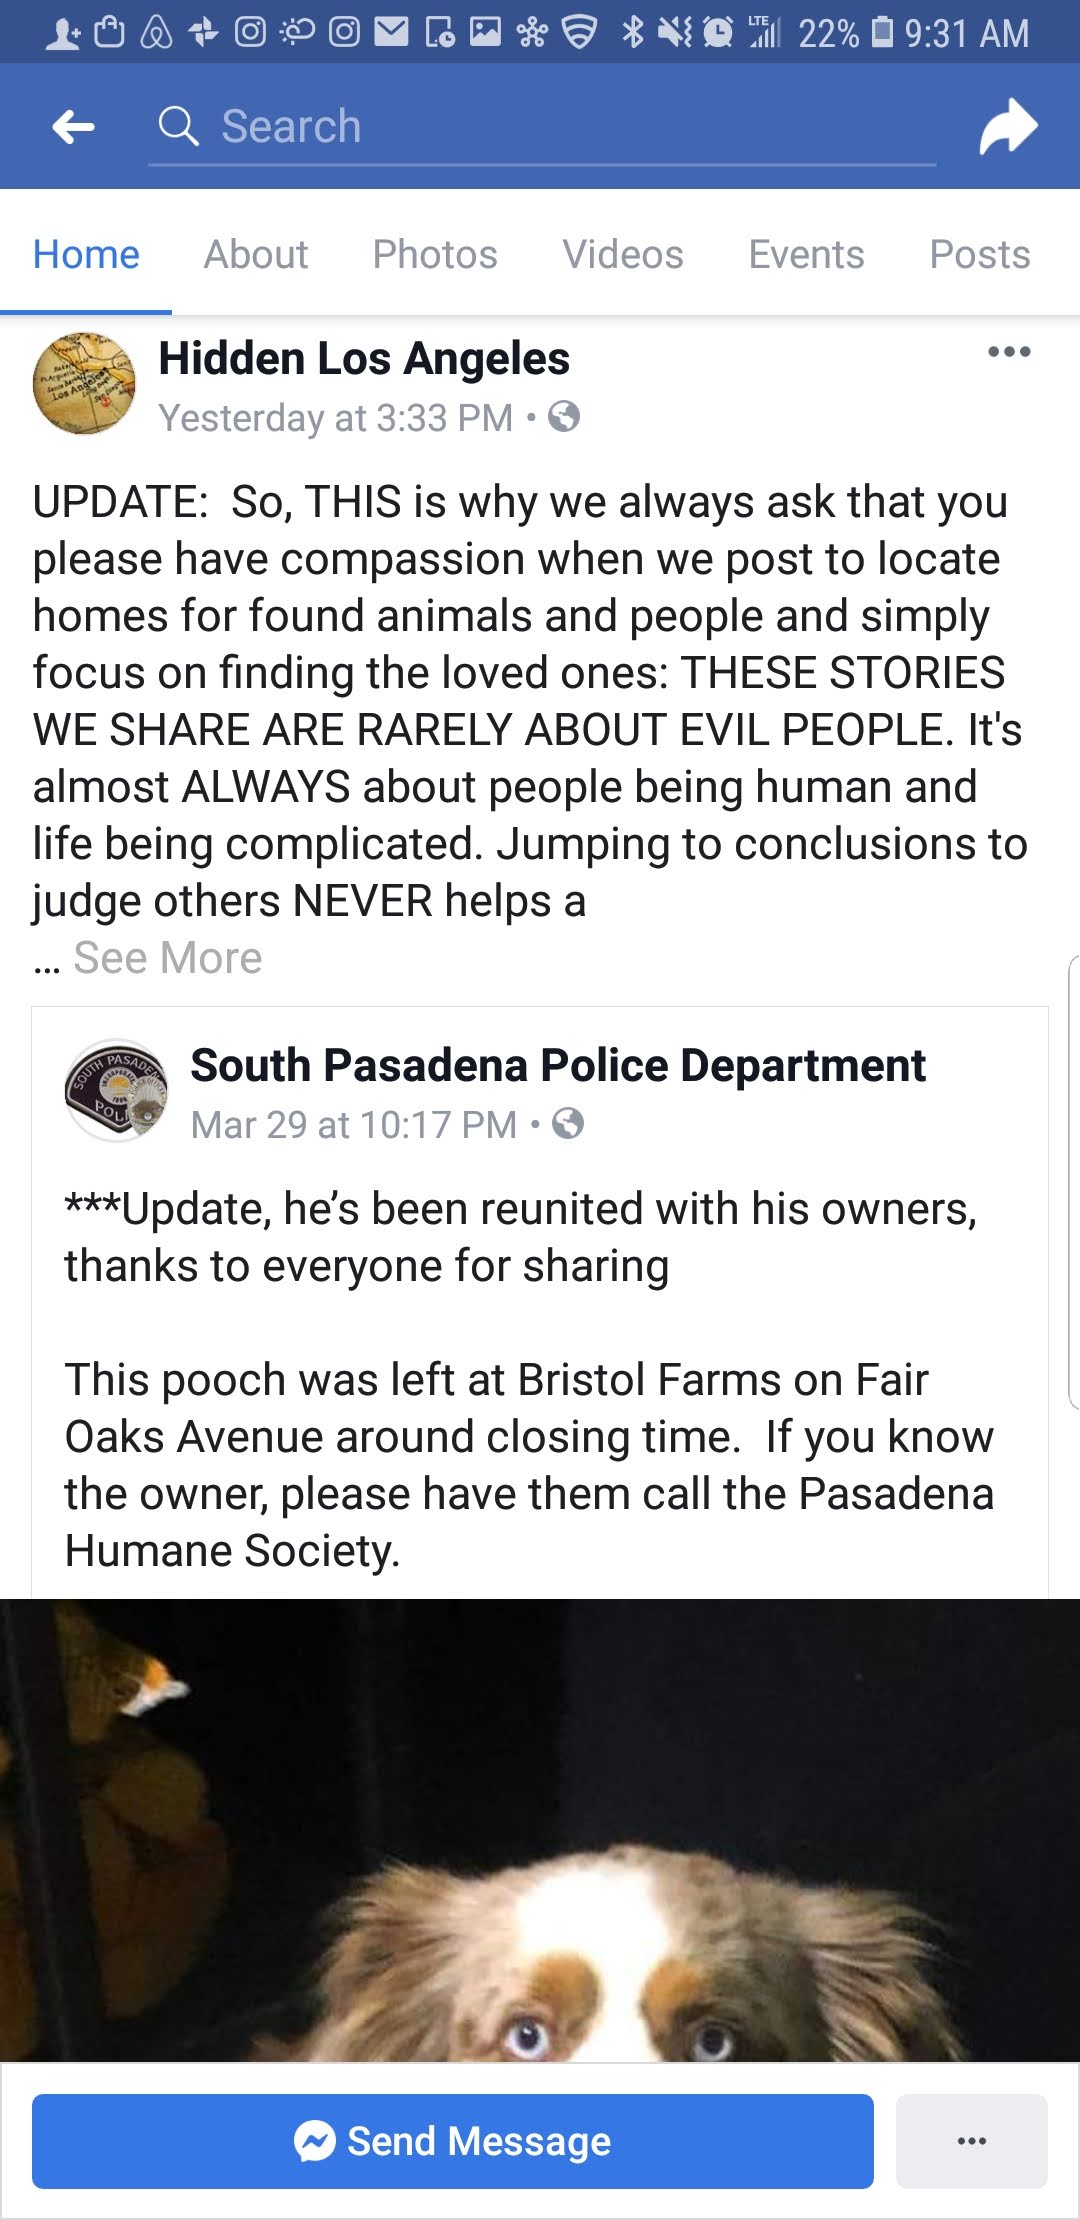Open South Pasadena Police Department avatar
1080x2220 pixels.
[116, 1090]
